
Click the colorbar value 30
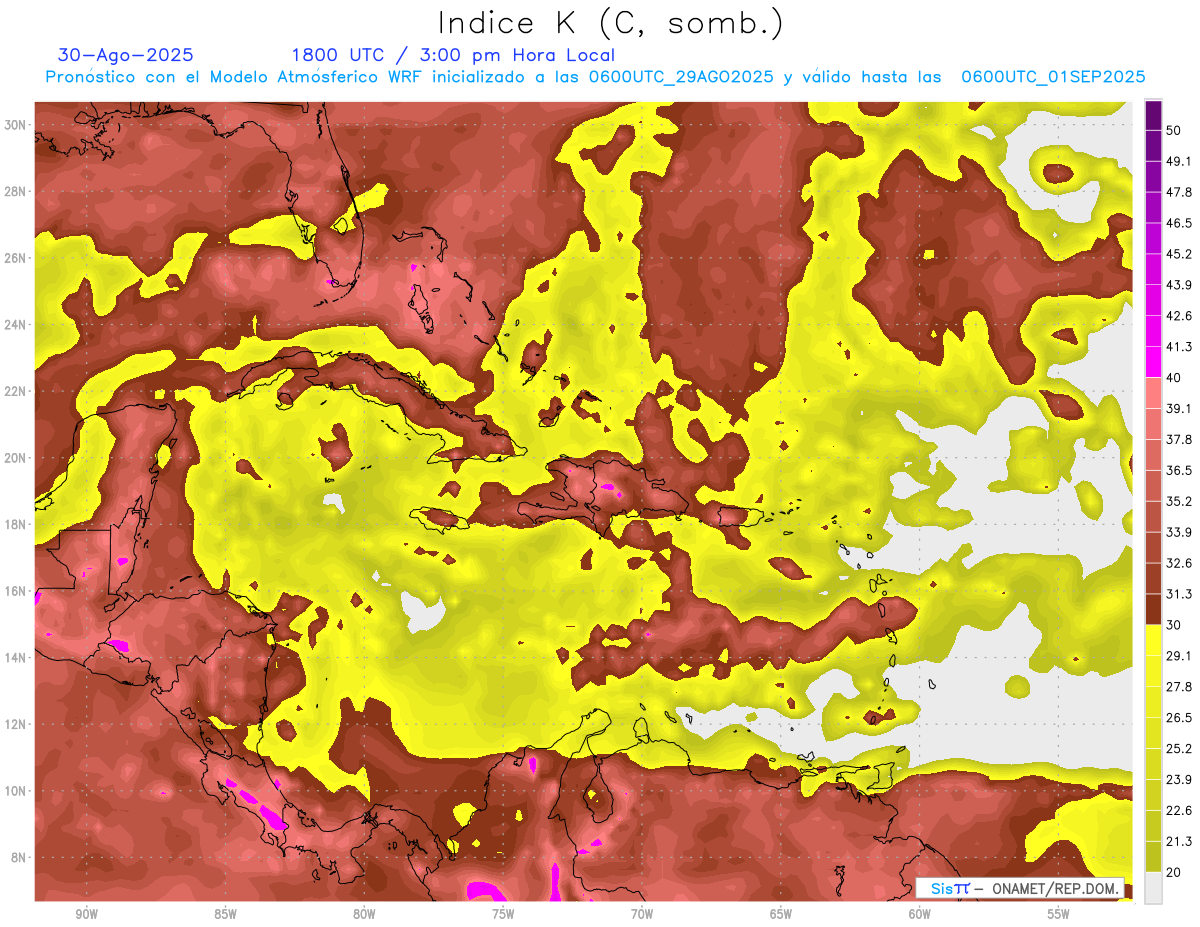pos(1174,625)
